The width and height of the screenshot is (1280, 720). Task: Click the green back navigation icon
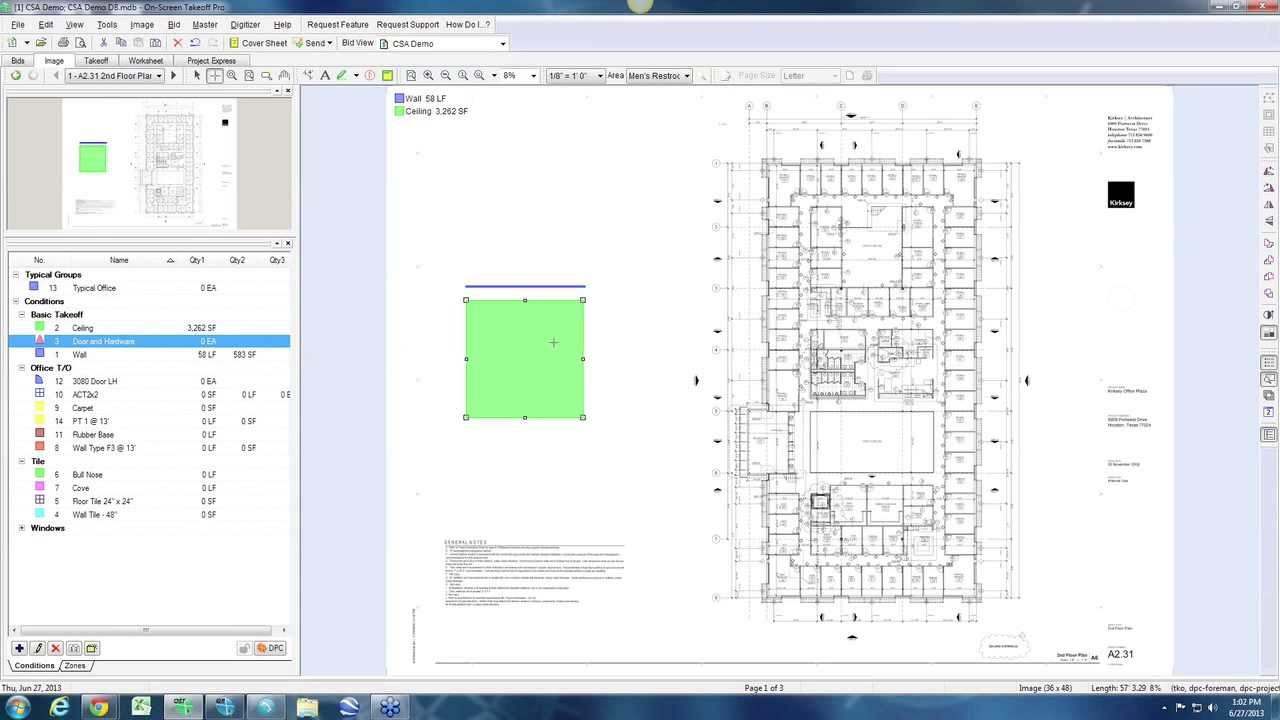click(x=16, y=75)
